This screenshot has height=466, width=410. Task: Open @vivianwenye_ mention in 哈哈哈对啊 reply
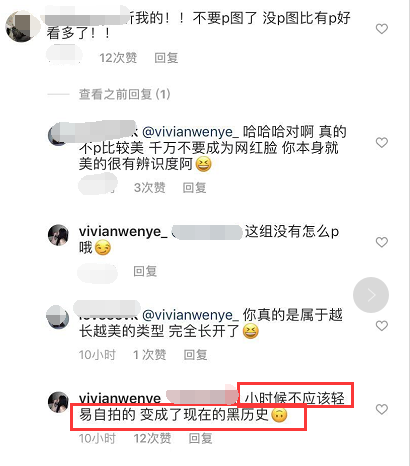(x=190, y=132)
